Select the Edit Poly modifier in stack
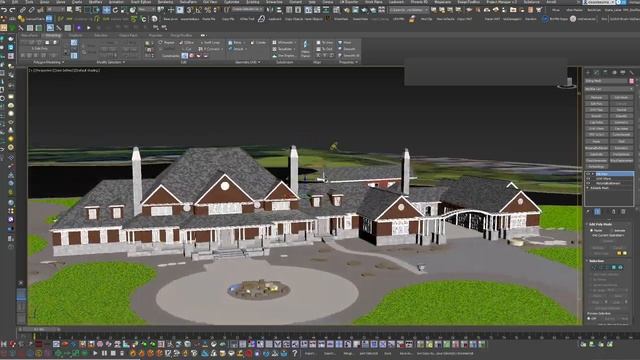Image resolution: width=640 pixels, height=360 pixels. (x=614, y=174)
